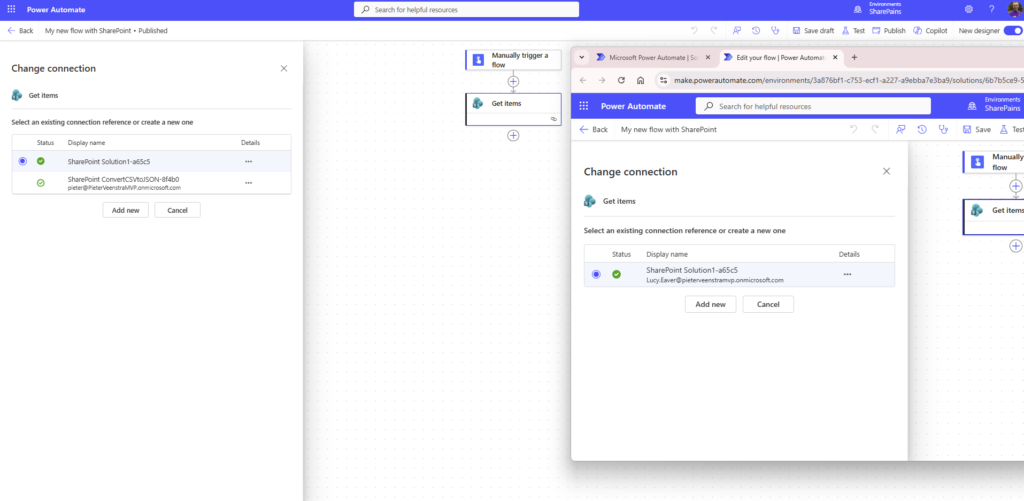The height and width of the screenshot is (501, 1024).
Task: Go Back in the background window
Action: coord(20,30)
